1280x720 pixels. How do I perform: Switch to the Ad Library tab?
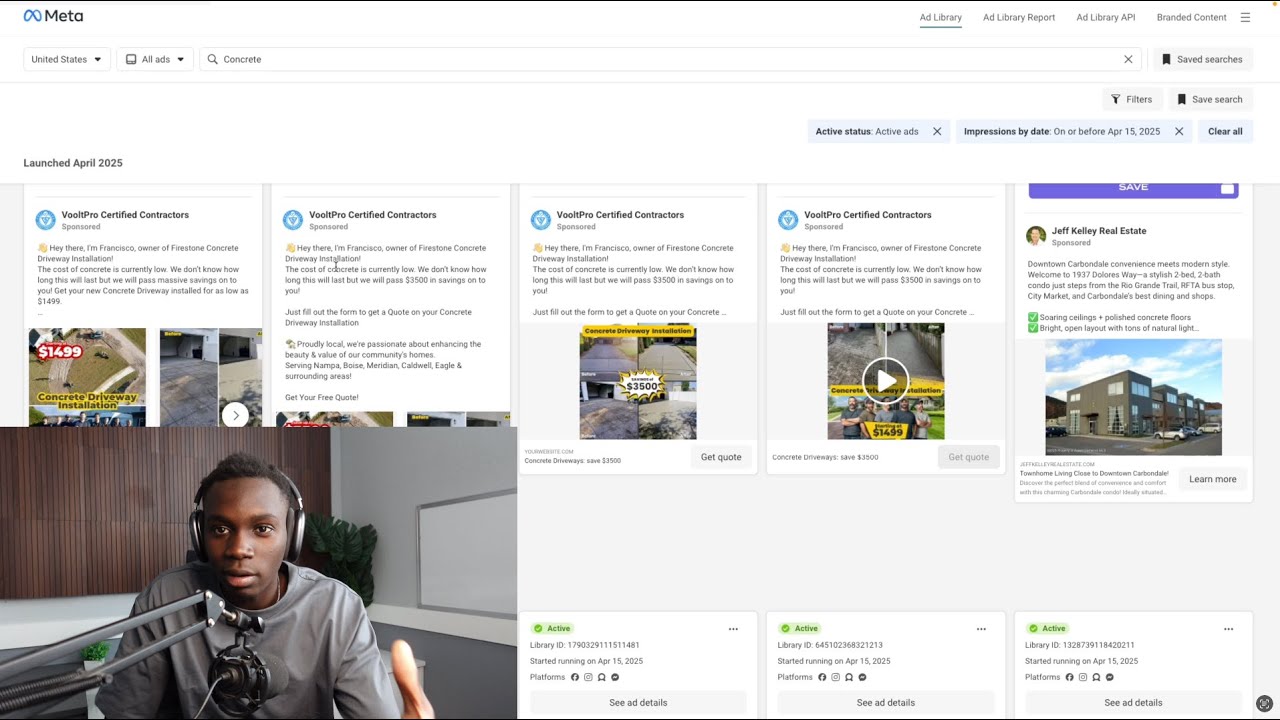(x=941, y=17)
